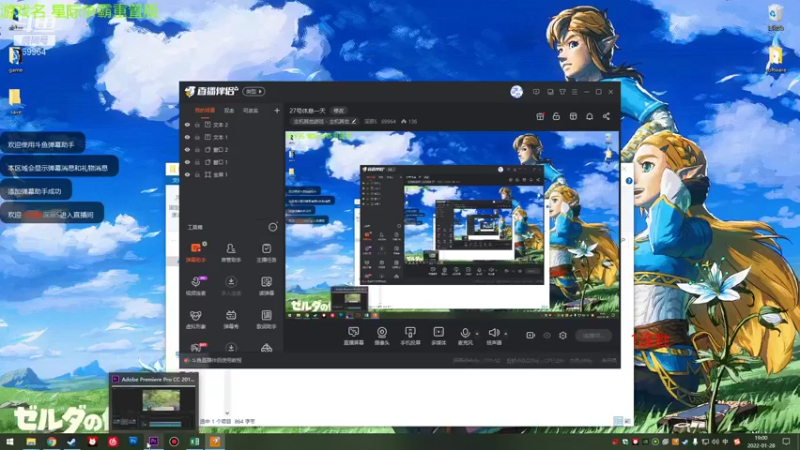Open the 斗鱼直播伴侣使用教程 tutorial link

pyautogui.click(x=216, y=360)
